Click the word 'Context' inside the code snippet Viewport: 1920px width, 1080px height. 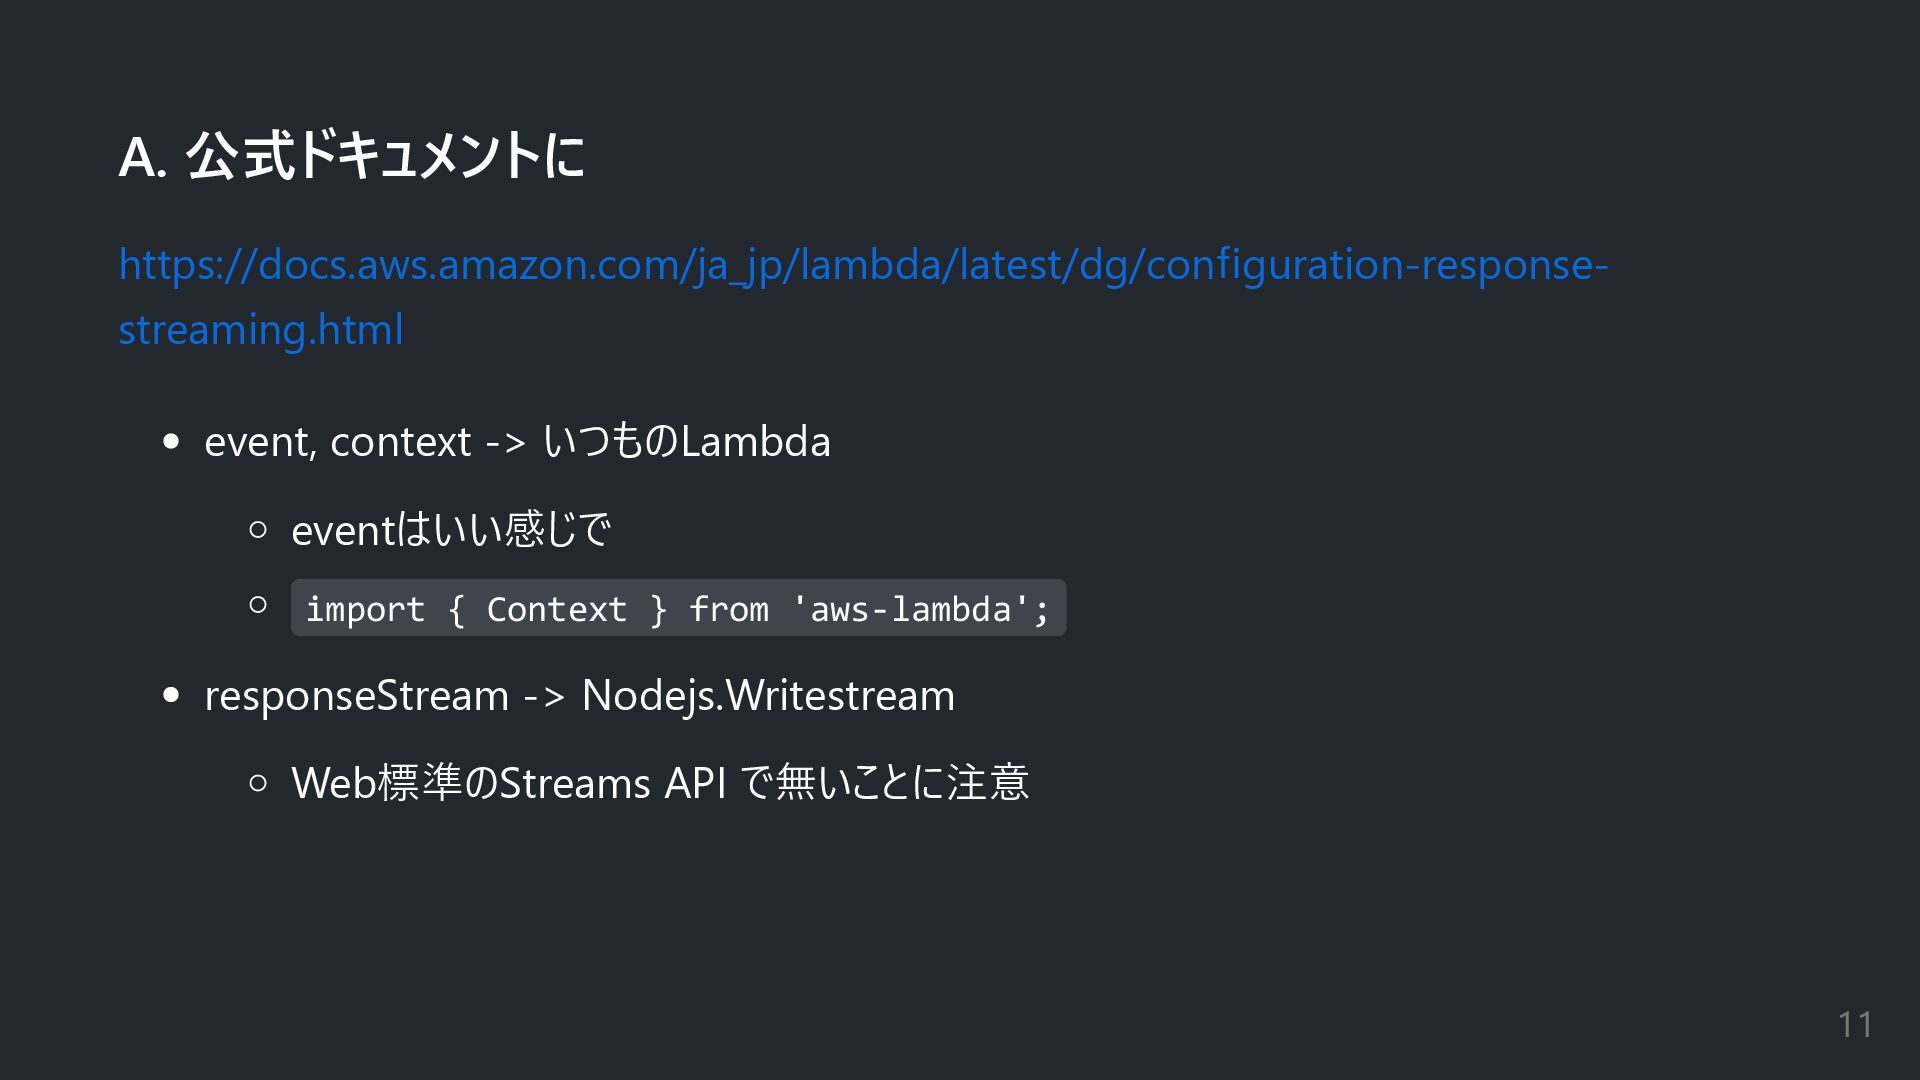tap(556, 609)
